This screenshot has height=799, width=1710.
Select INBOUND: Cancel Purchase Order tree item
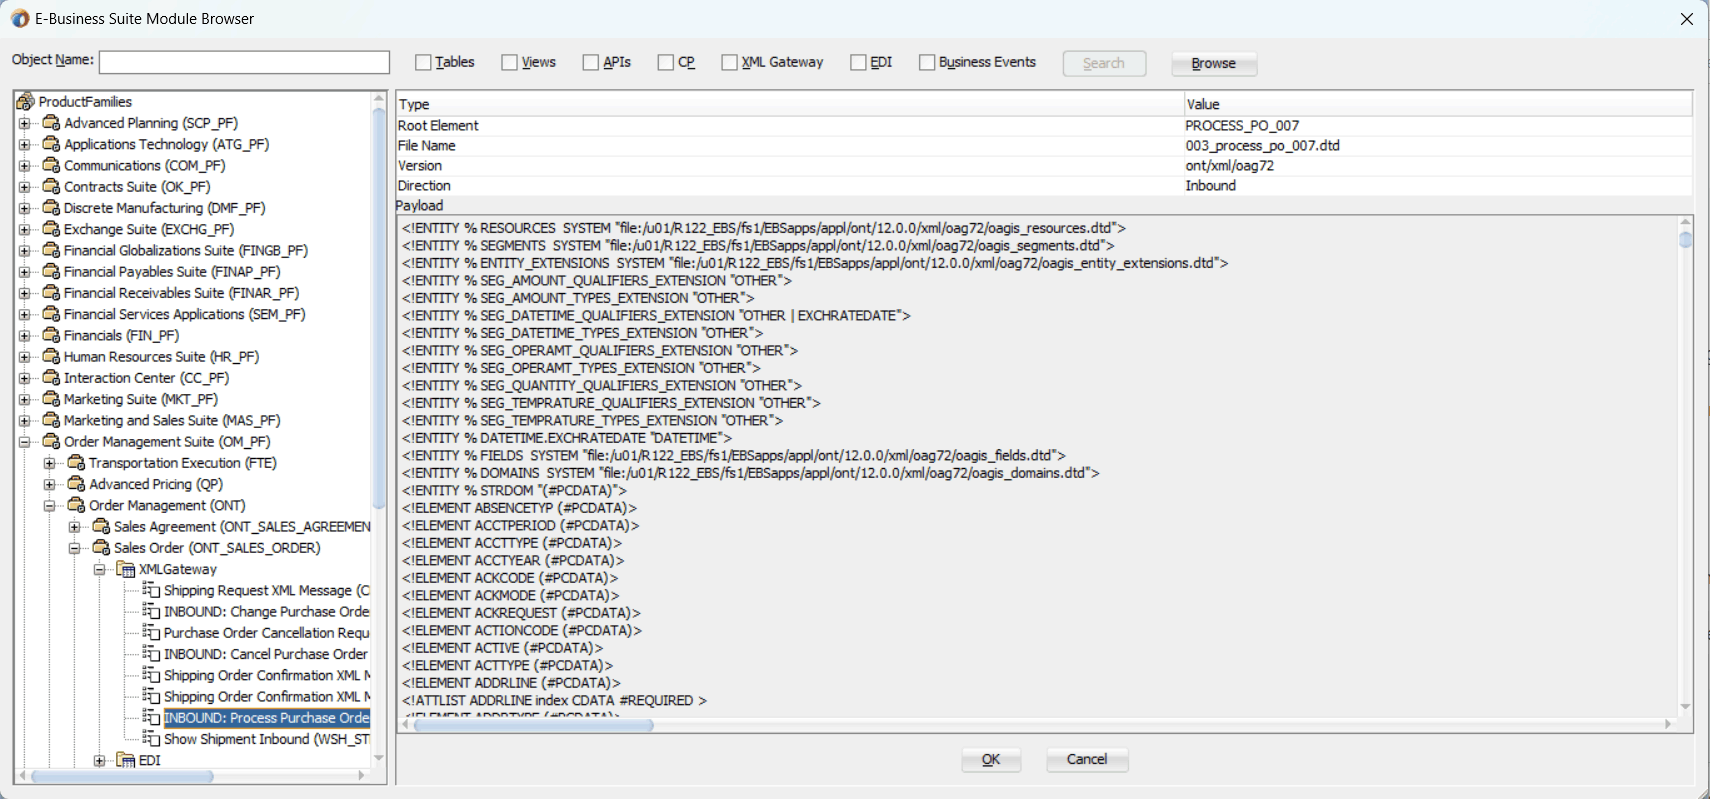click(266, 654)
